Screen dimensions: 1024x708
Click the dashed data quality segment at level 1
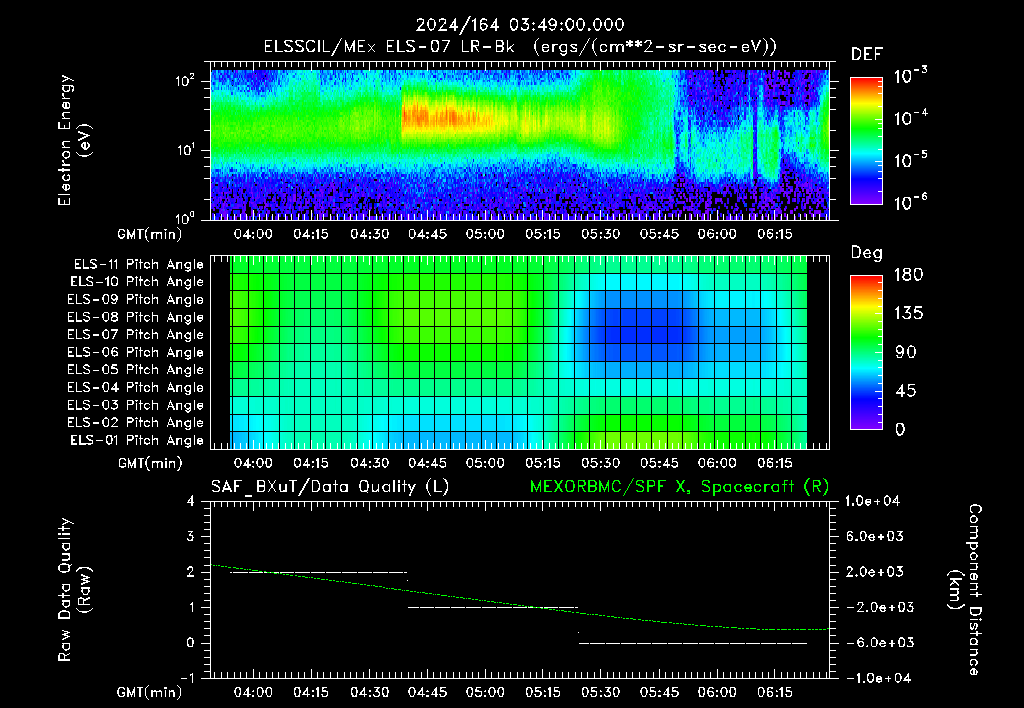click(493, 607)
